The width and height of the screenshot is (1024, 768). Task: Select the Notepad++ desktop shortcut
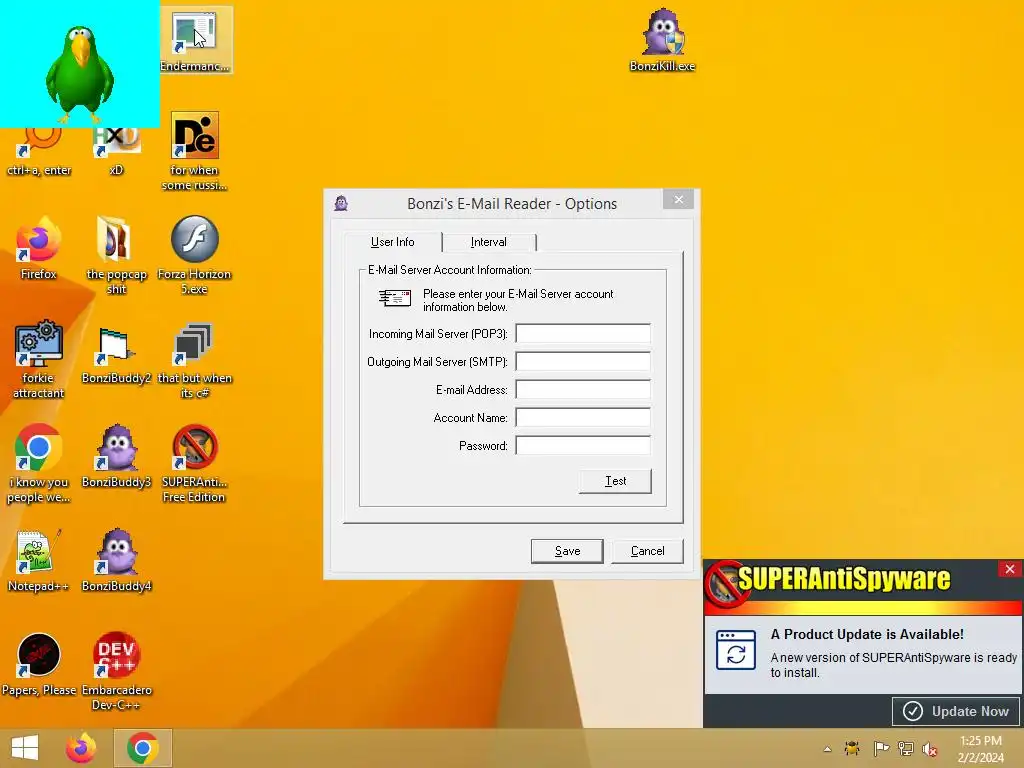39,561
